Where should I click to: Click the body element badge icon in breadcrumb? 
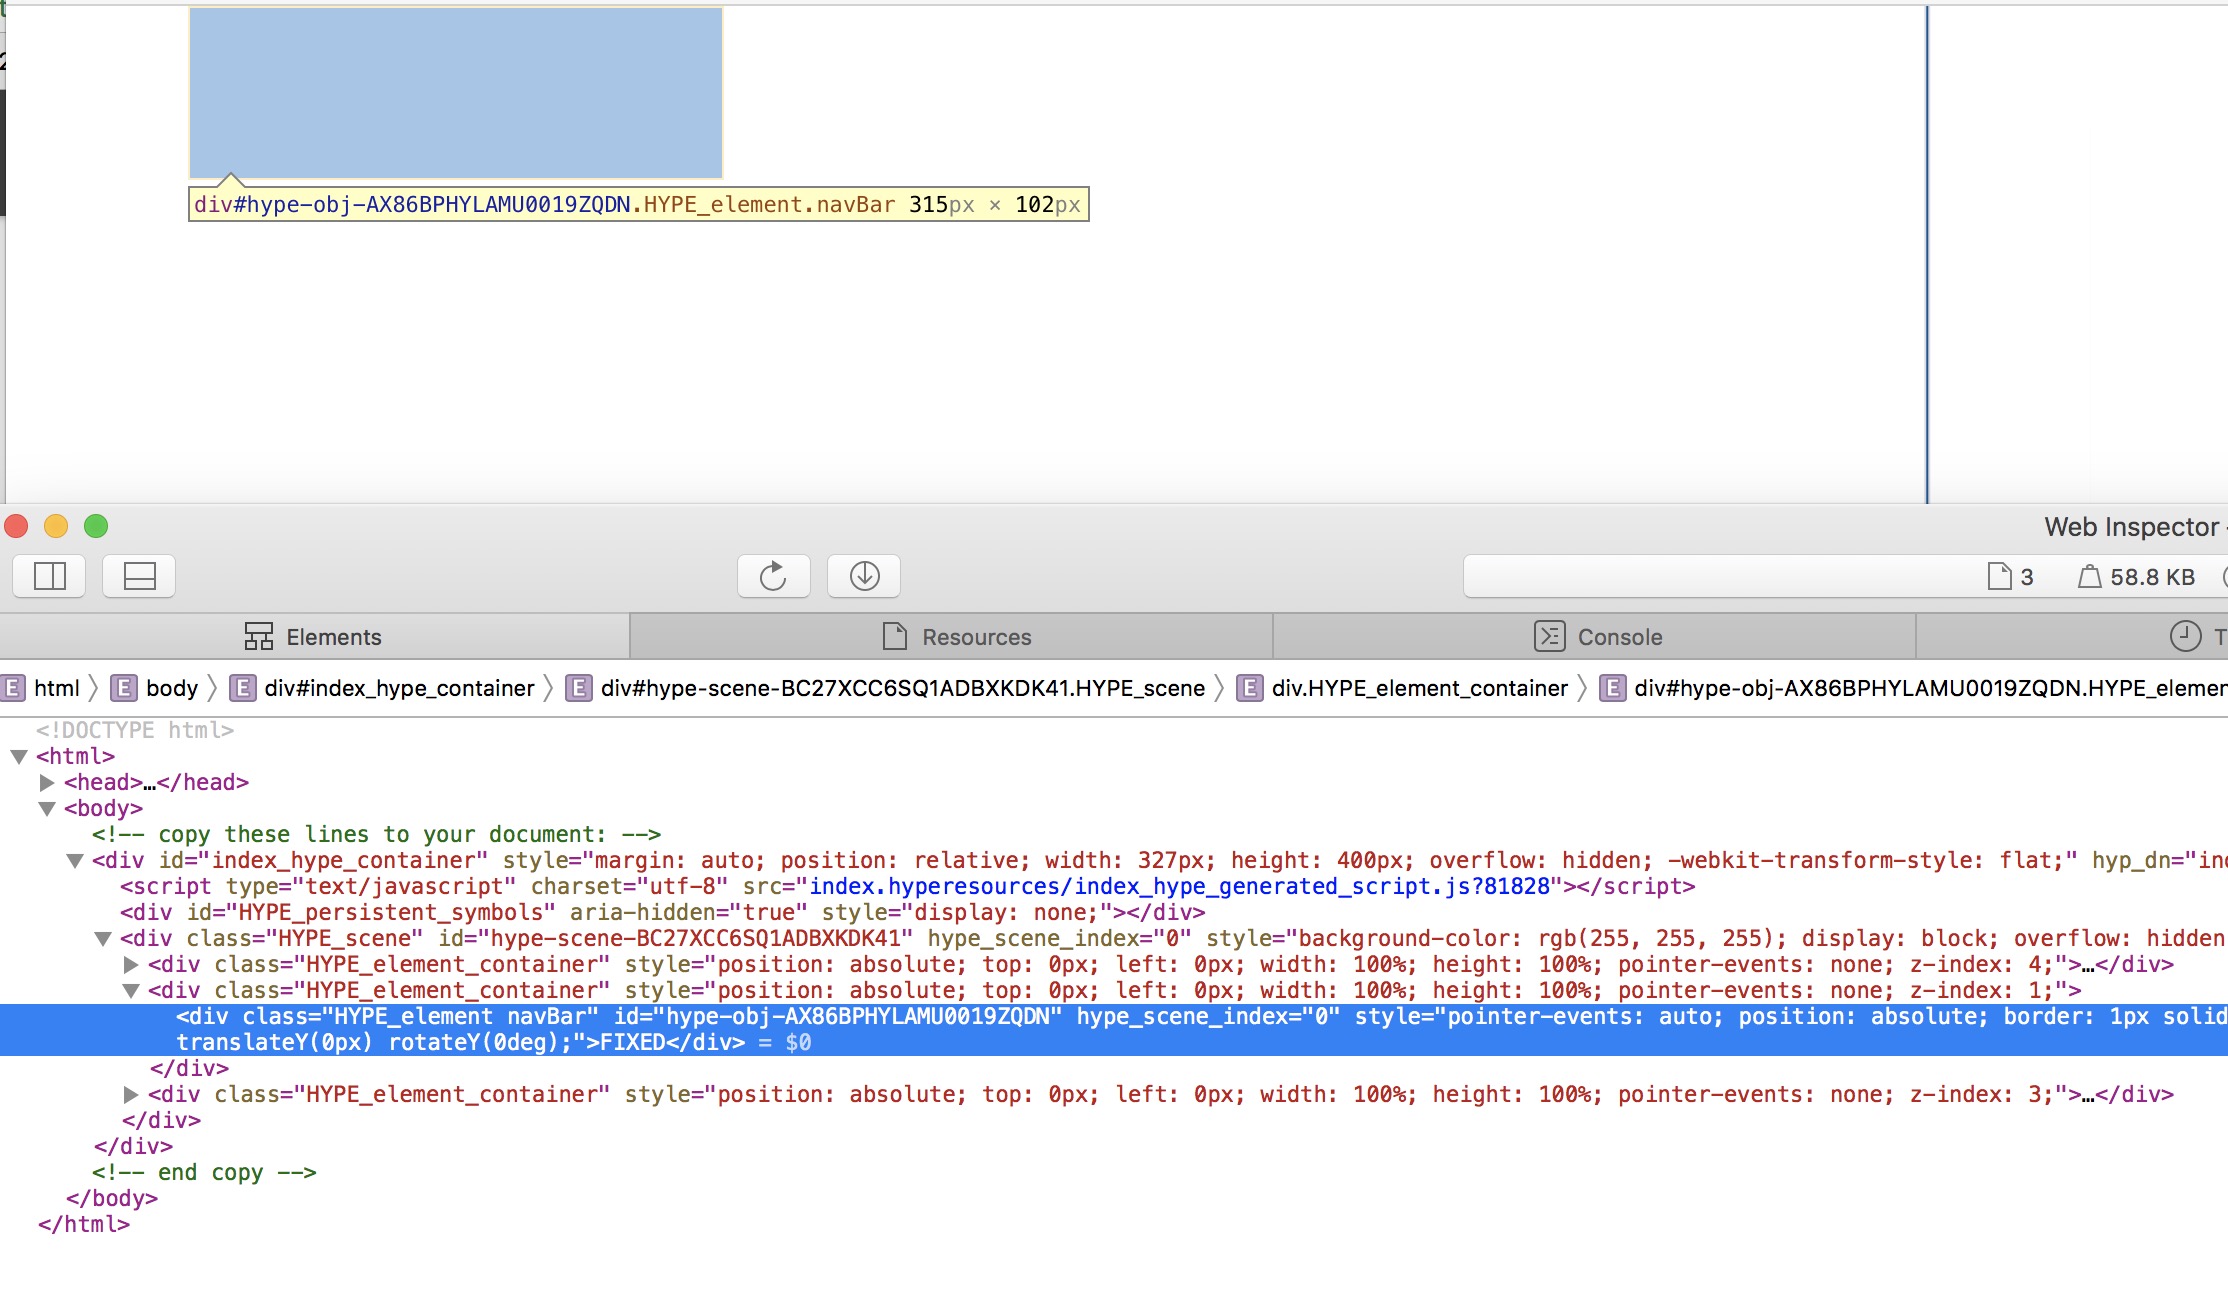124,688
